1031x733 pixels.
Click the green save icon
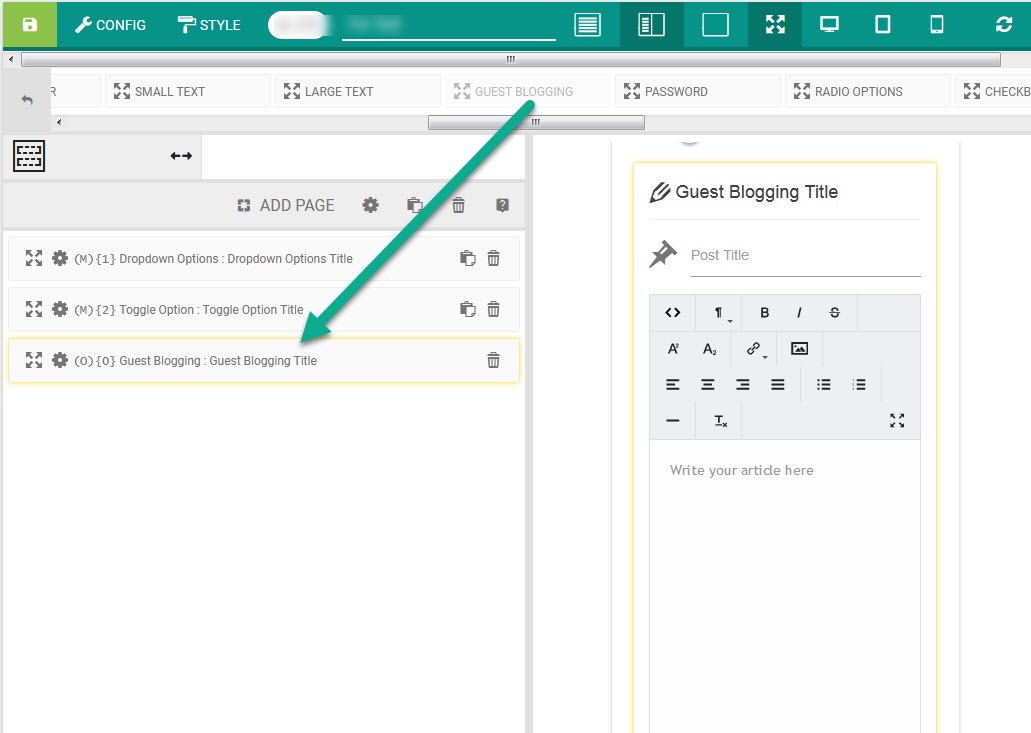tap(30, 25)
